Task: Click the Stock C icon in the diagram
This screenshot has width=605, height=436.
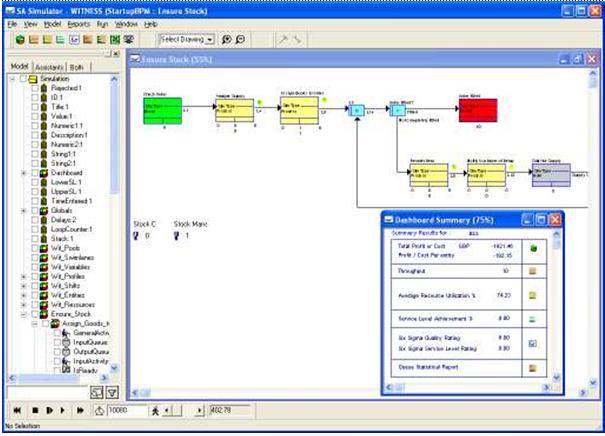Action: coord(136,236)
